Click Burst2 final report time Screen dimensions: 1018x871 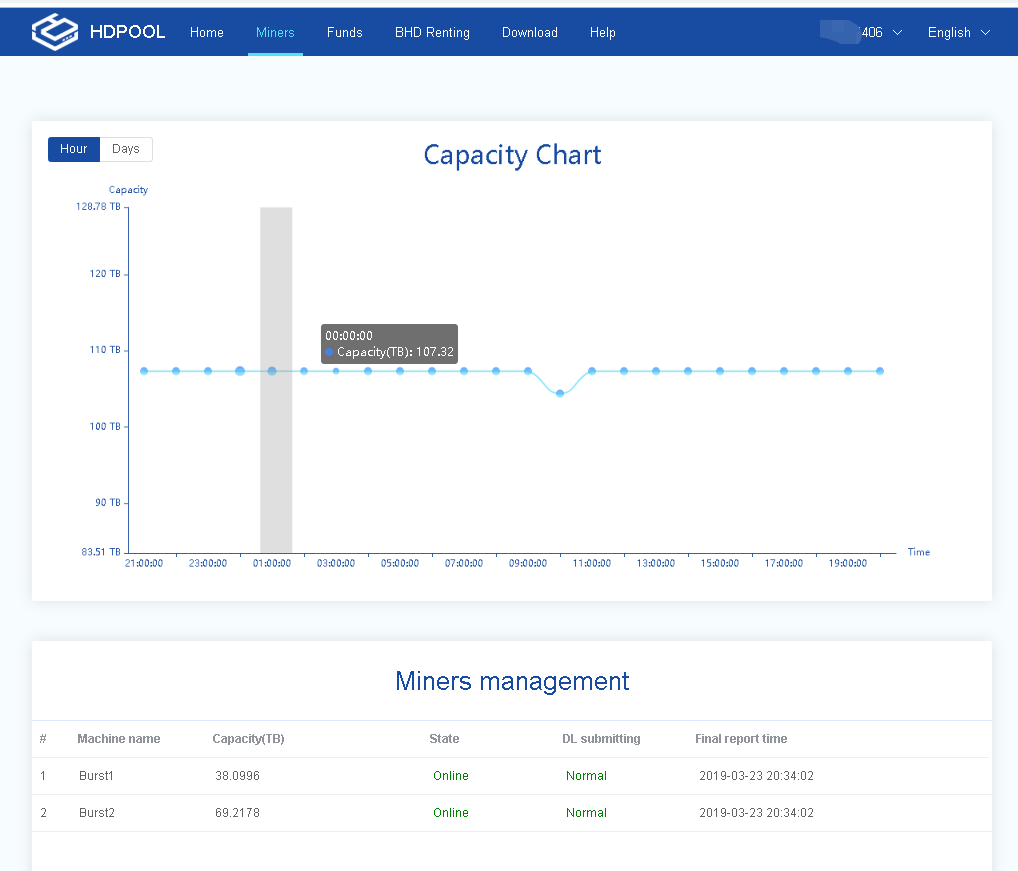point(756,813)
